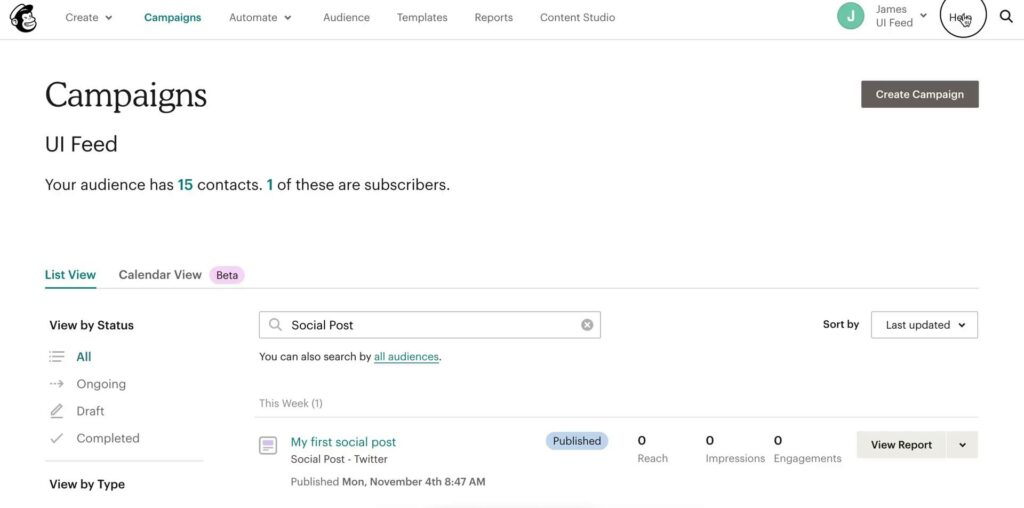Go to the Reports menu item
The width and height of the screenshot is (1024, 508).
point(493,17)
